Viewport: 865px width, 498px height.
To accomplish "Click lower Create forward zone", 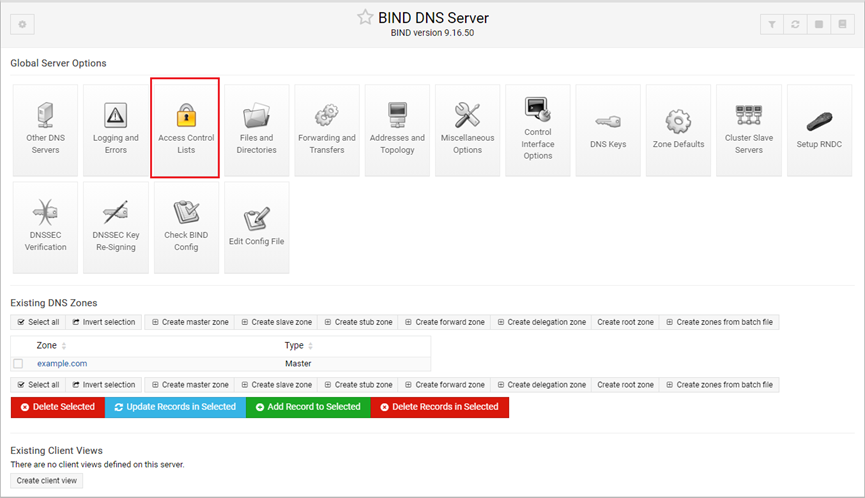I will coord(445,385).
